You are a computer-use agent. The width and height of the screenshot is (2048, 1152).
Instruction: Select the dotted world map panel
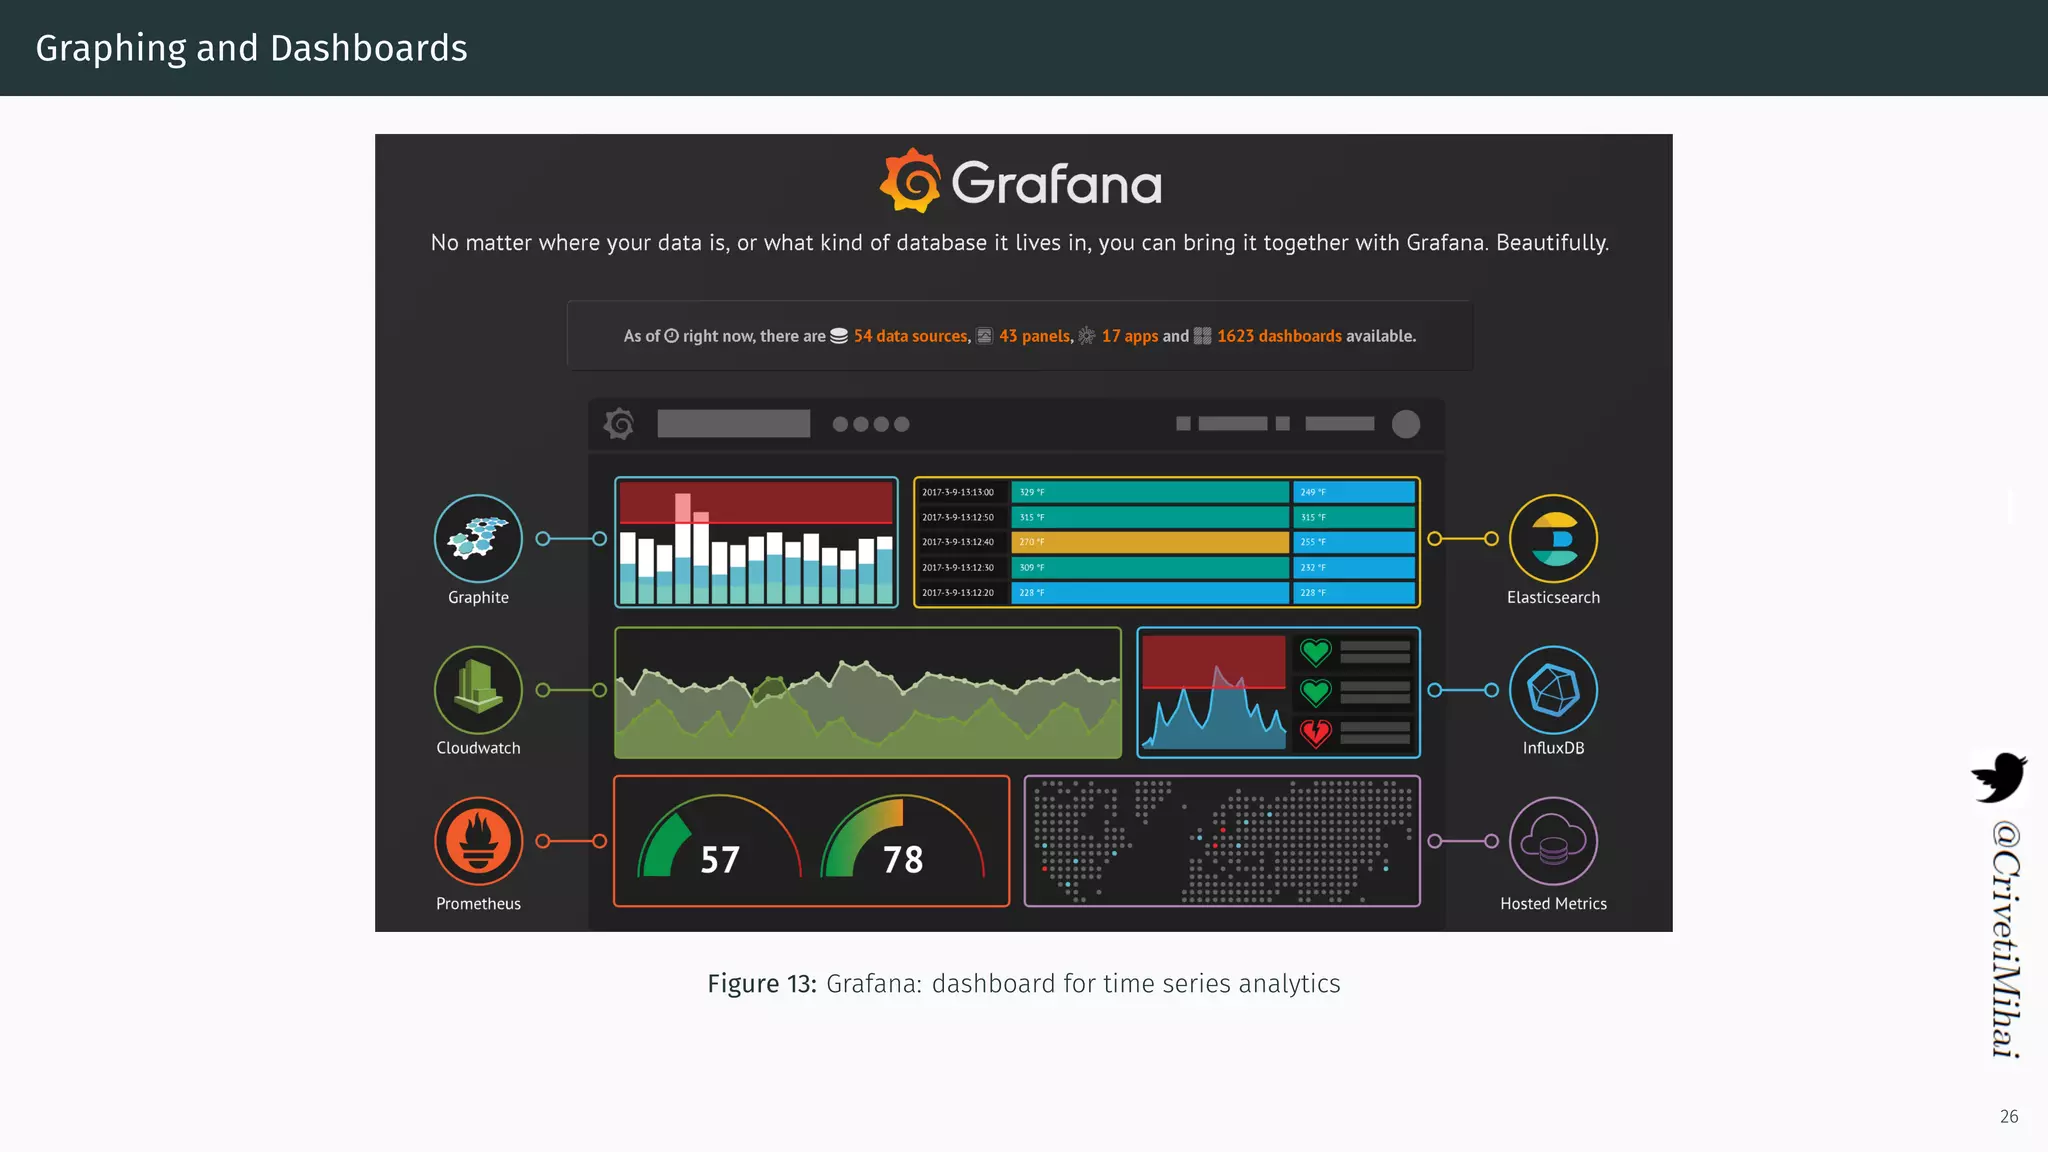1222,841
